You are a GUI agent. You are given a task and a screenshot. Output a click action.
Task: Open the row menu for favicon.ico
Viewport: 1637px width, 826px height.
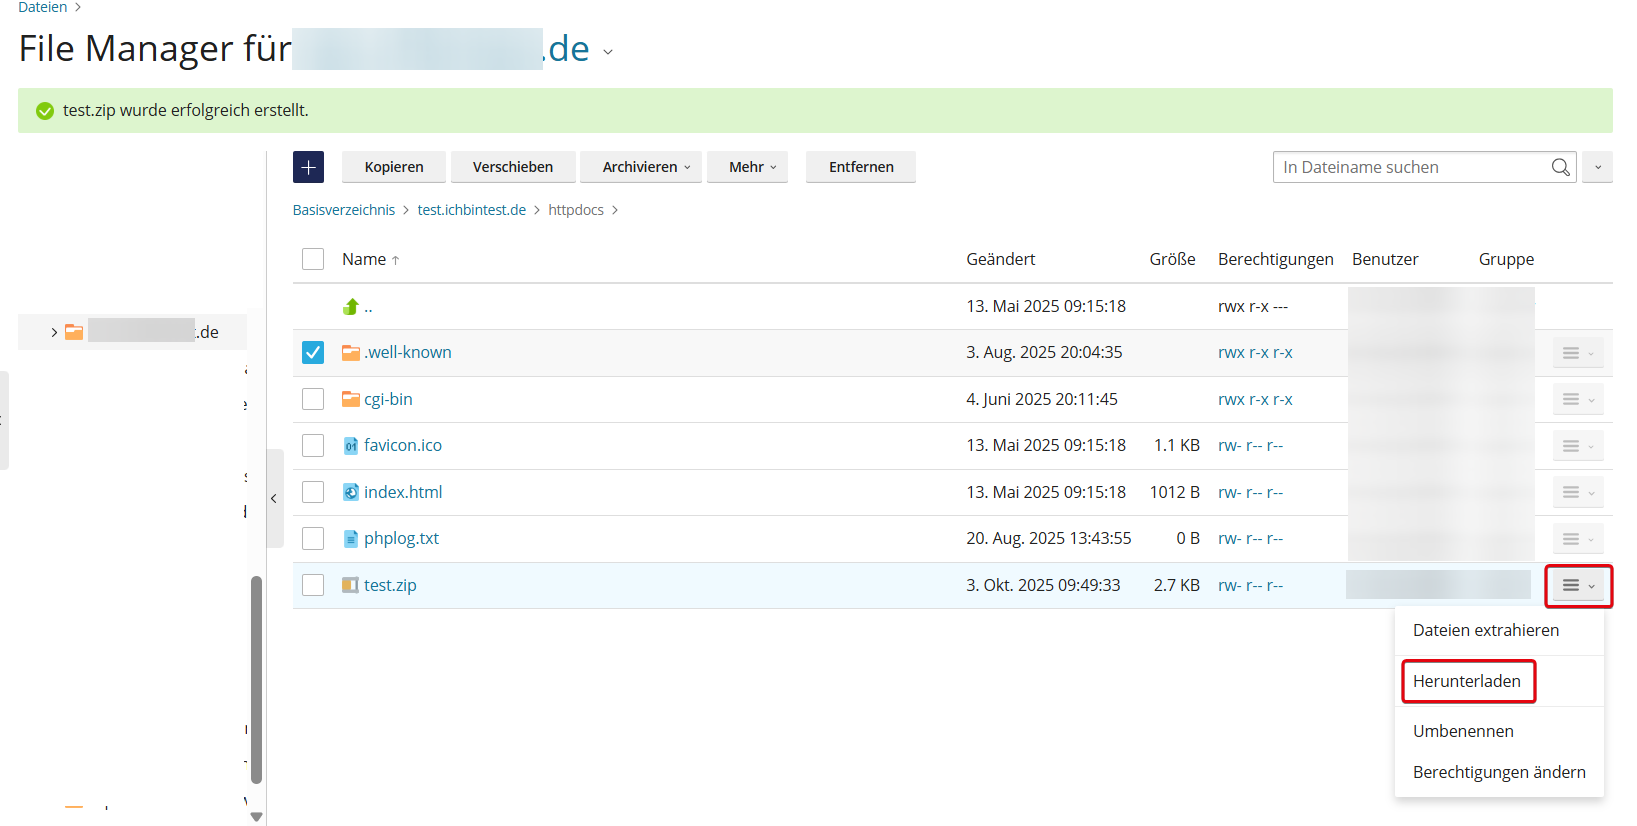(x=1578, y=446)
